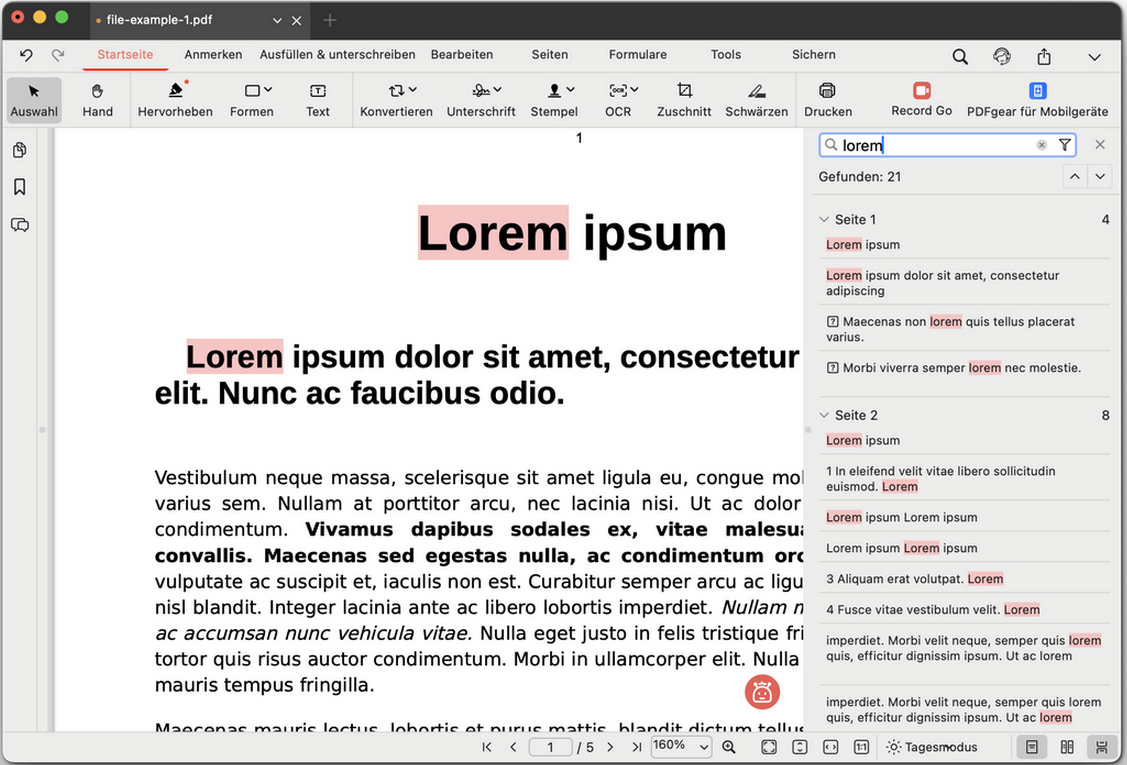Activate the Schwärzen redaction tool
The height and width of the screenshot is (765, 1127).
point(756,98)
